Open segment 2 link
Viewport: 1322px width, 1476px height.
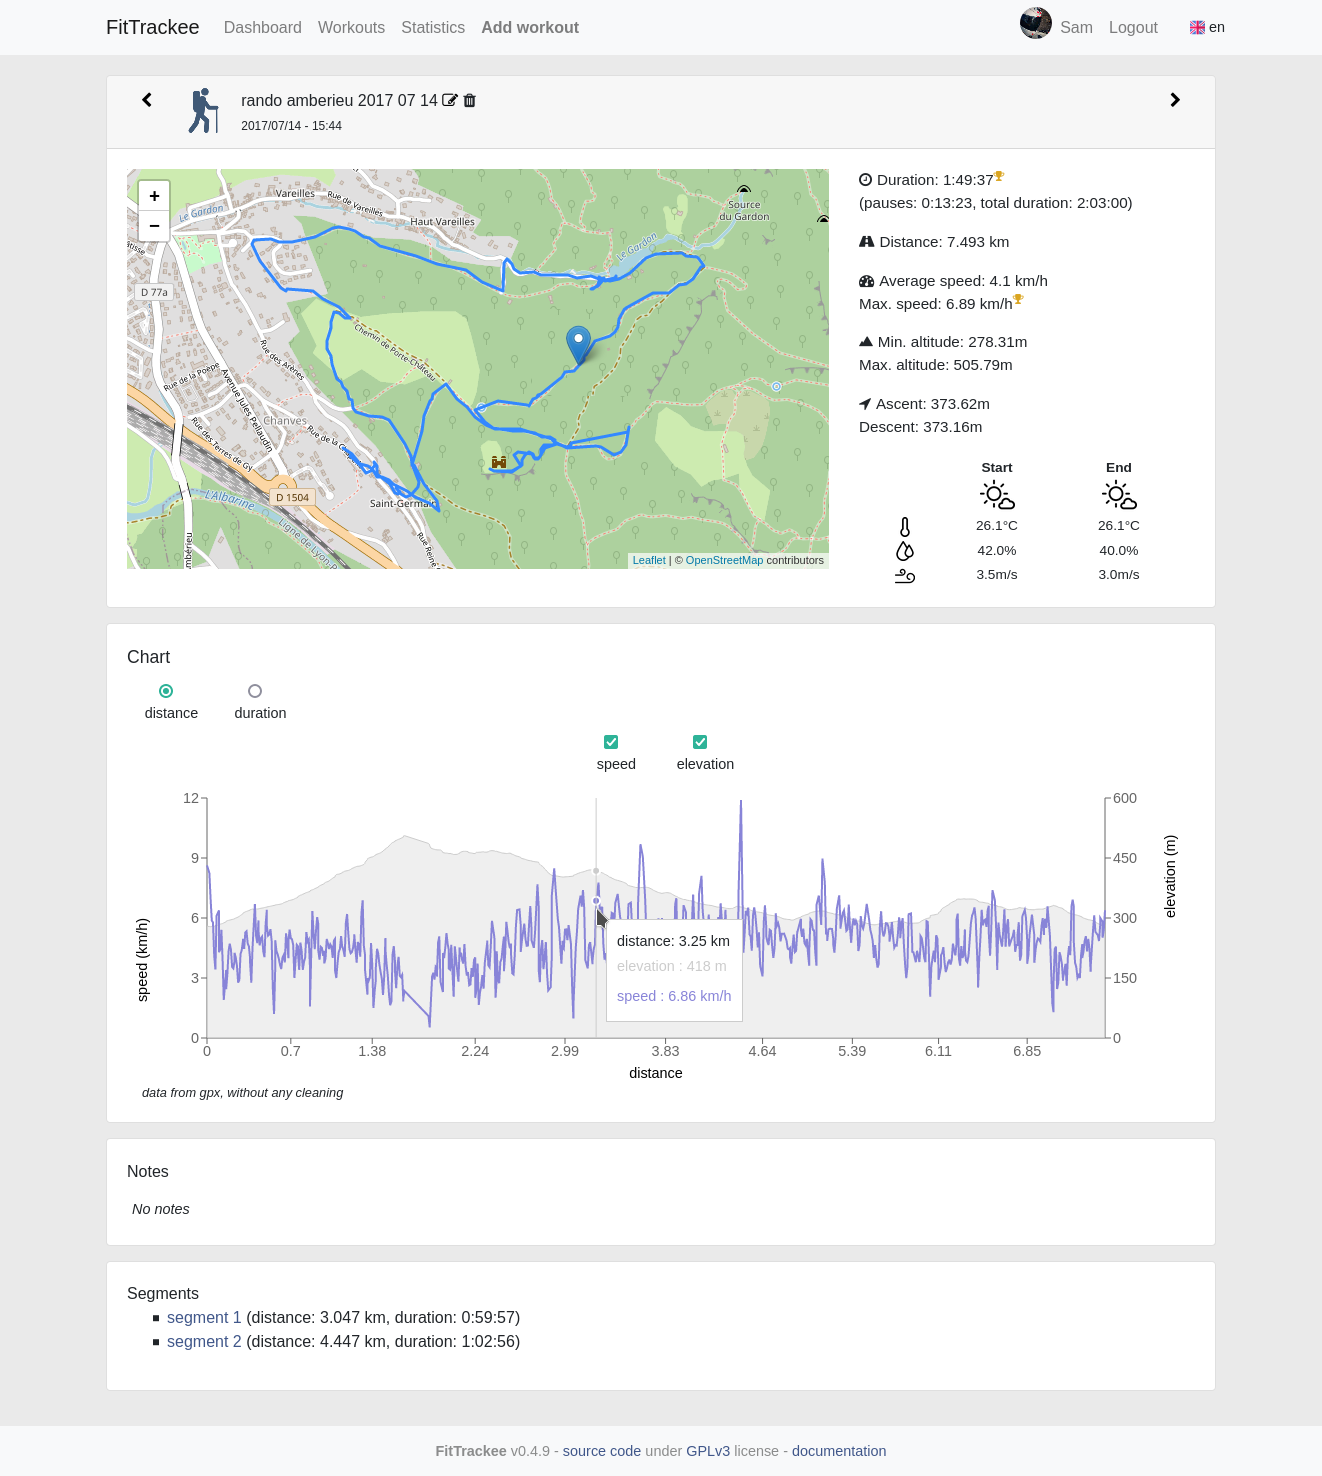point(204,1342)
